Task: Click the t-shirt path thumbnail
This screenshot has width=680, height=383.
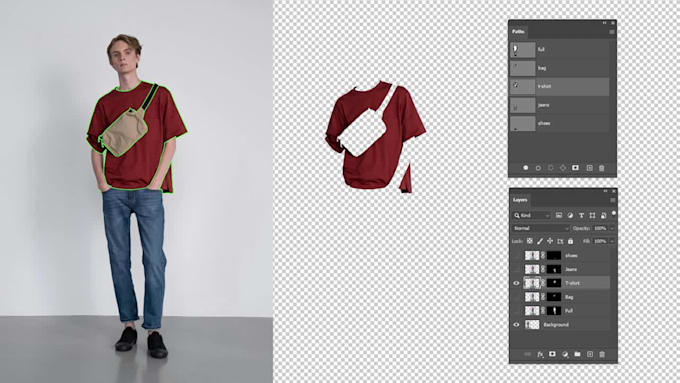Action: click(523, 86)
